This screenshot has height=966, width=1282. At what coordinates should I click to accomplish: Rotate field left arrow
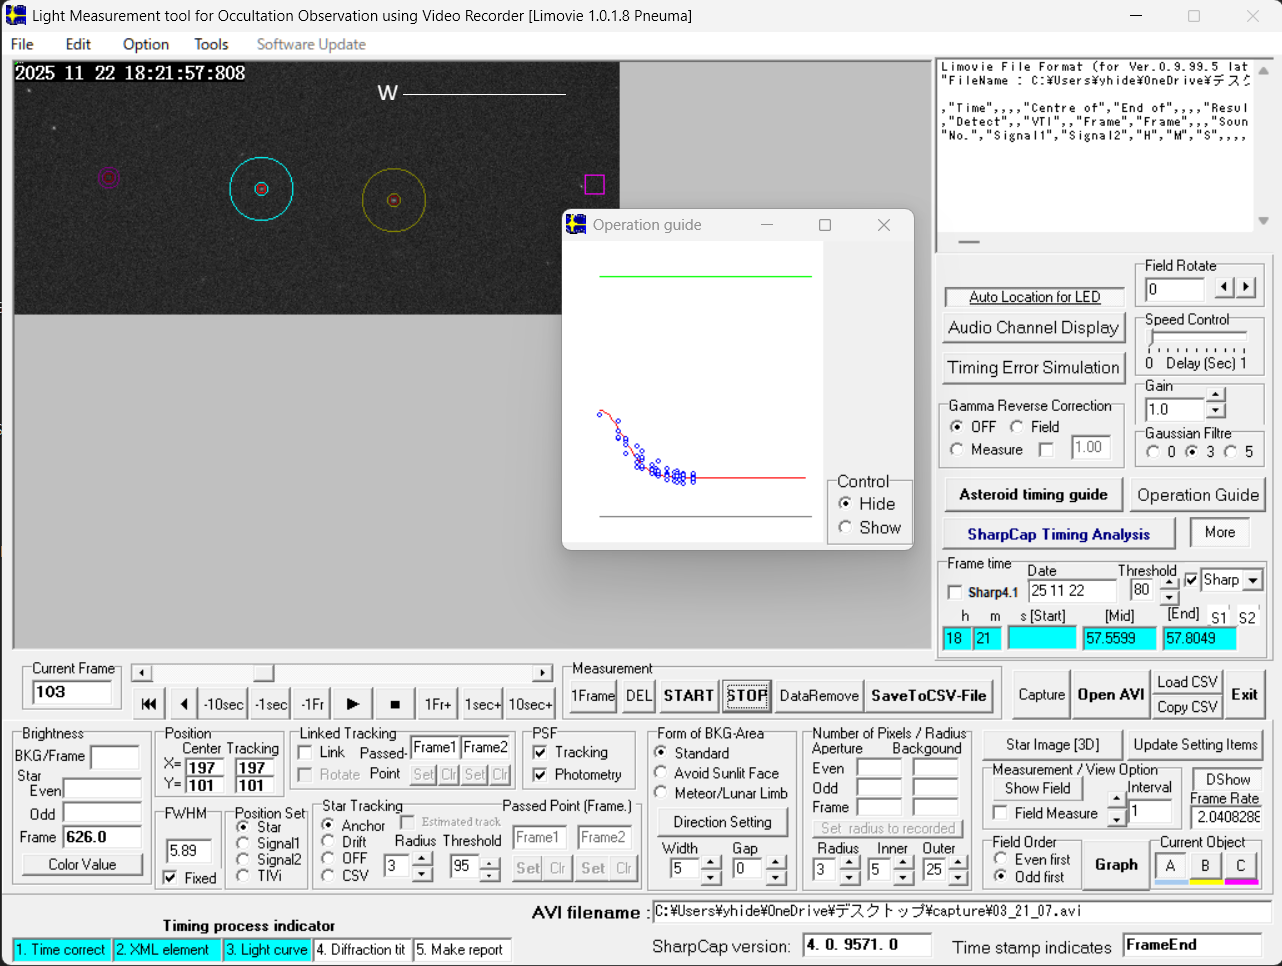point(1225,288)
